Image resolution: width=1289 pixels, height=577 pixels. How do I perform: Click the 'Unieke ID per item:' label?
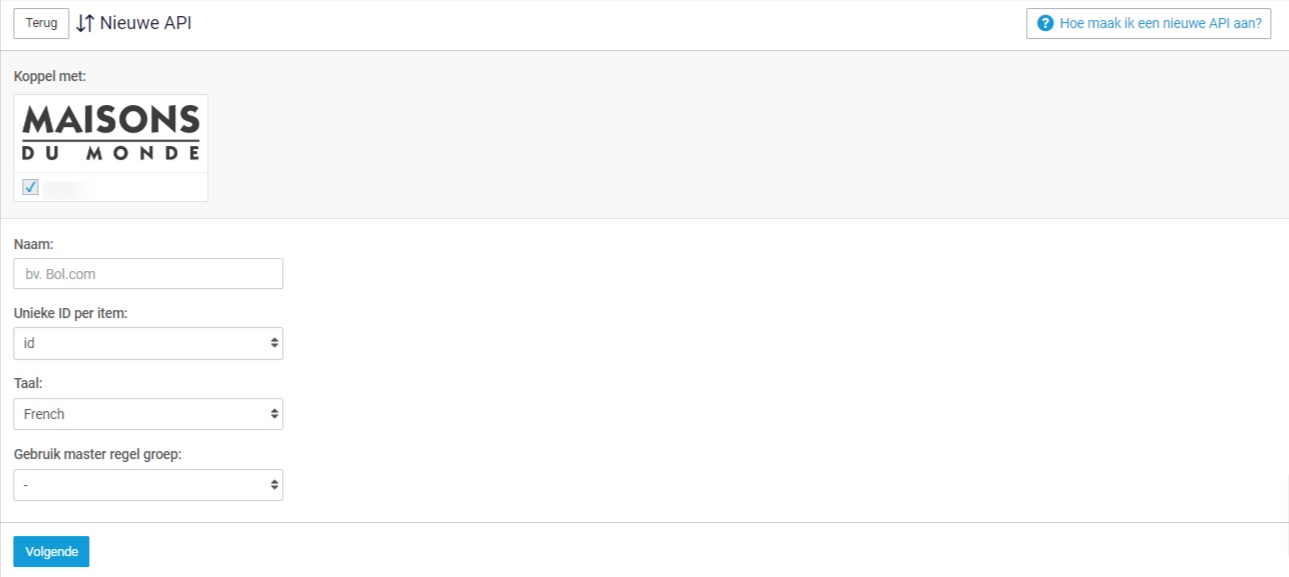click(x=71, y=313)
